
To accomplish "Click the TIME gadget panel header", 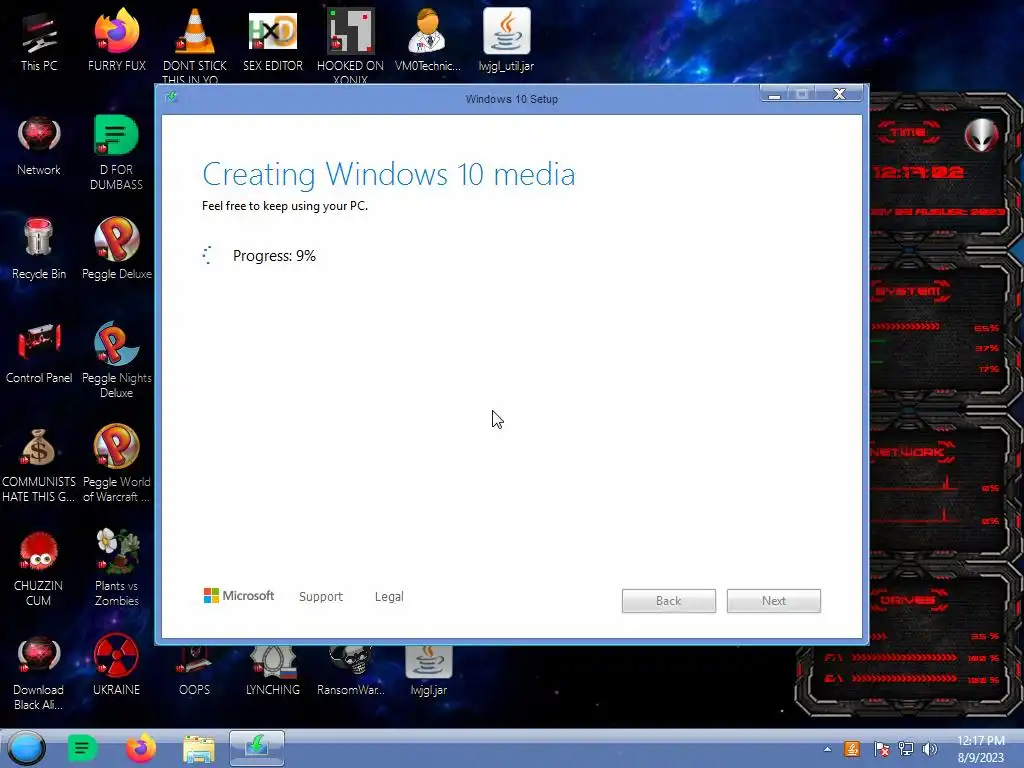I will click(908, 133).
